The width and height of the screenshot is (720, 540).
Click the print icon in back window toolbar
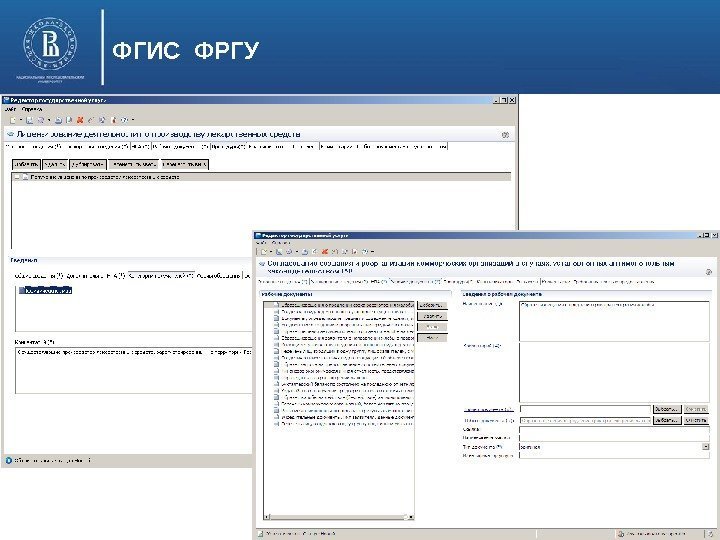[x=58, y=120]
